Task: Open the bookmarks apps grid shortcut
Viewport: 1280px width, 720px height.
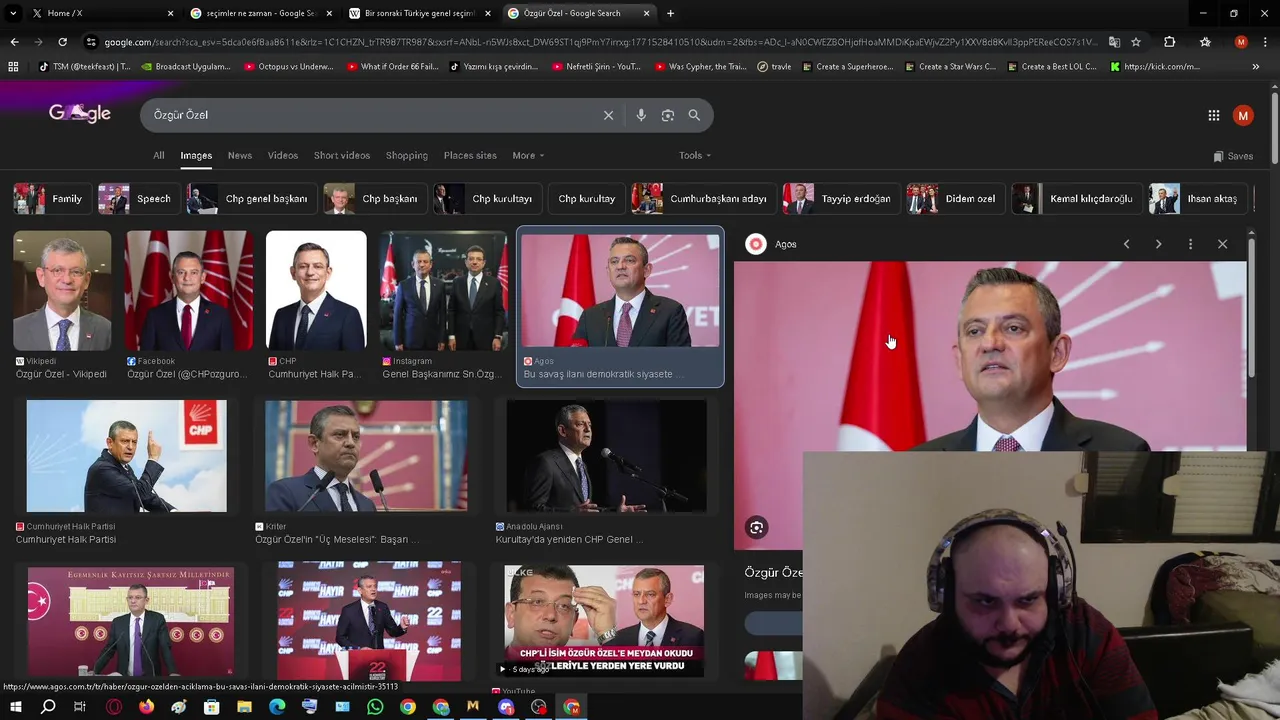Action: click(x=13, y=67)
